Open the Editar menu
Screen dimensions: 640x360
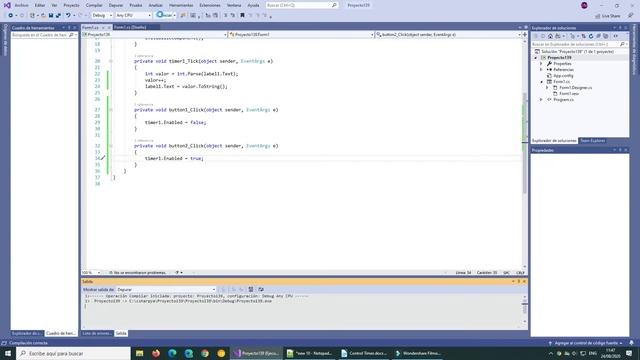40,5
